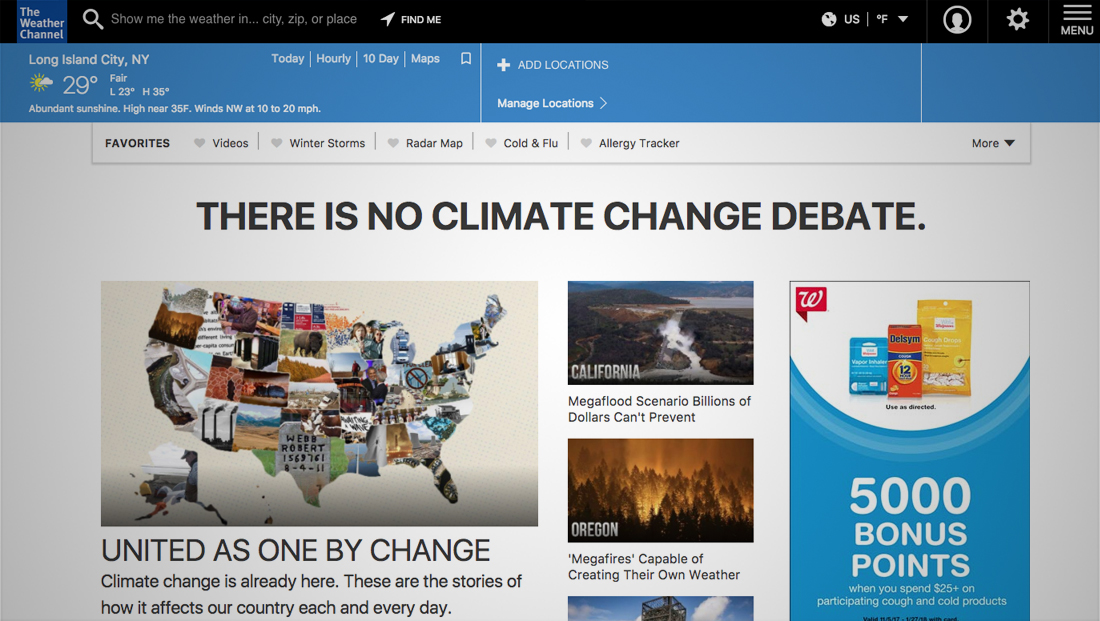Switch to the Hourly forecast tab
The width and height of the screenshot is (1100, 621).
tap(333, 59)
